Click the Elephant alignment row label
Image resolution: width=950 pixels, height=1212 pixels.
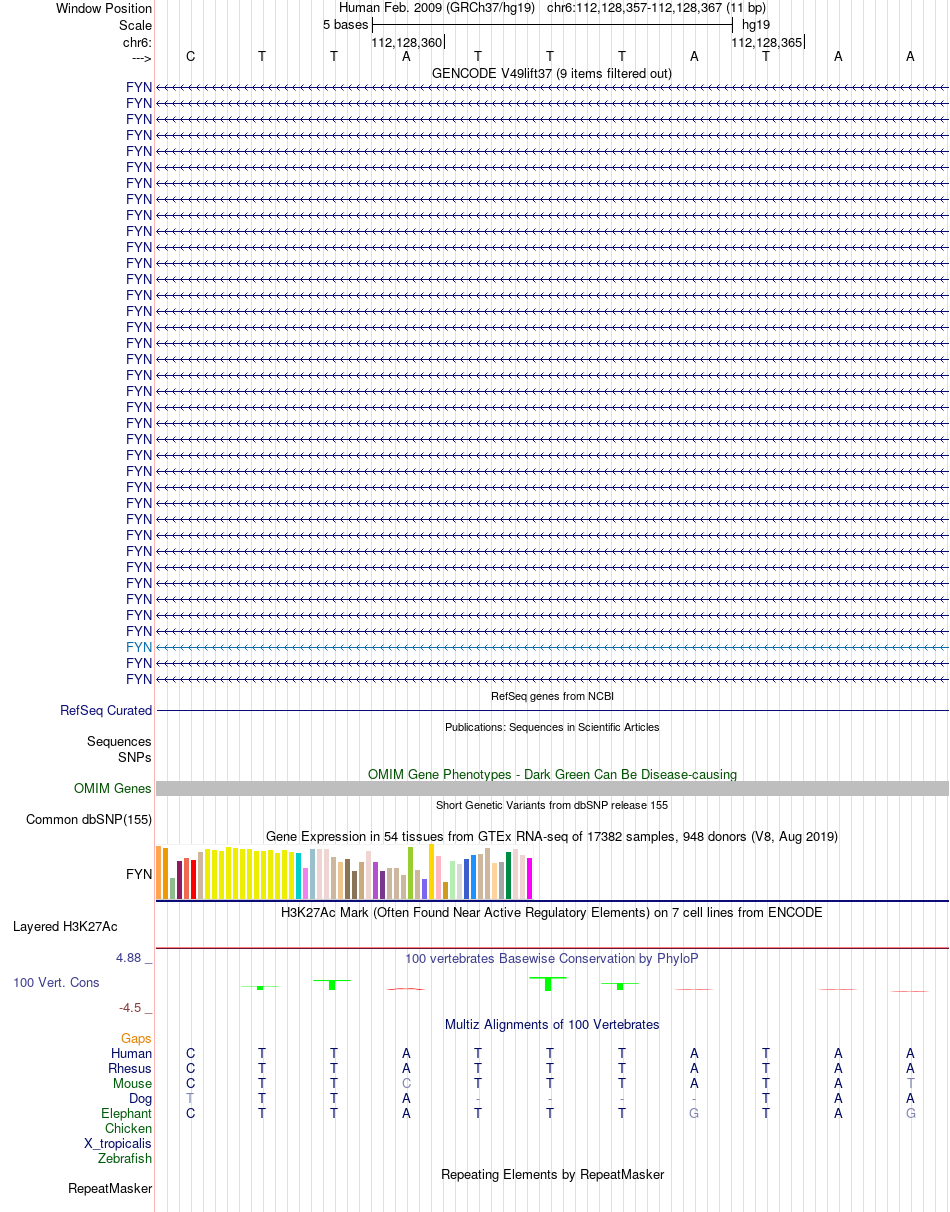[127, 1114]
